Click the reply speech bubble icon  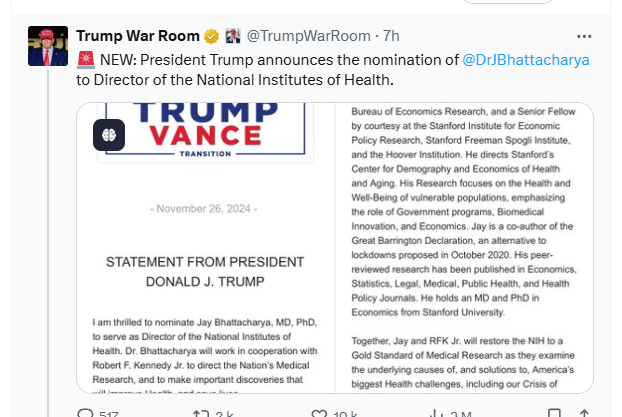(86, 413)
